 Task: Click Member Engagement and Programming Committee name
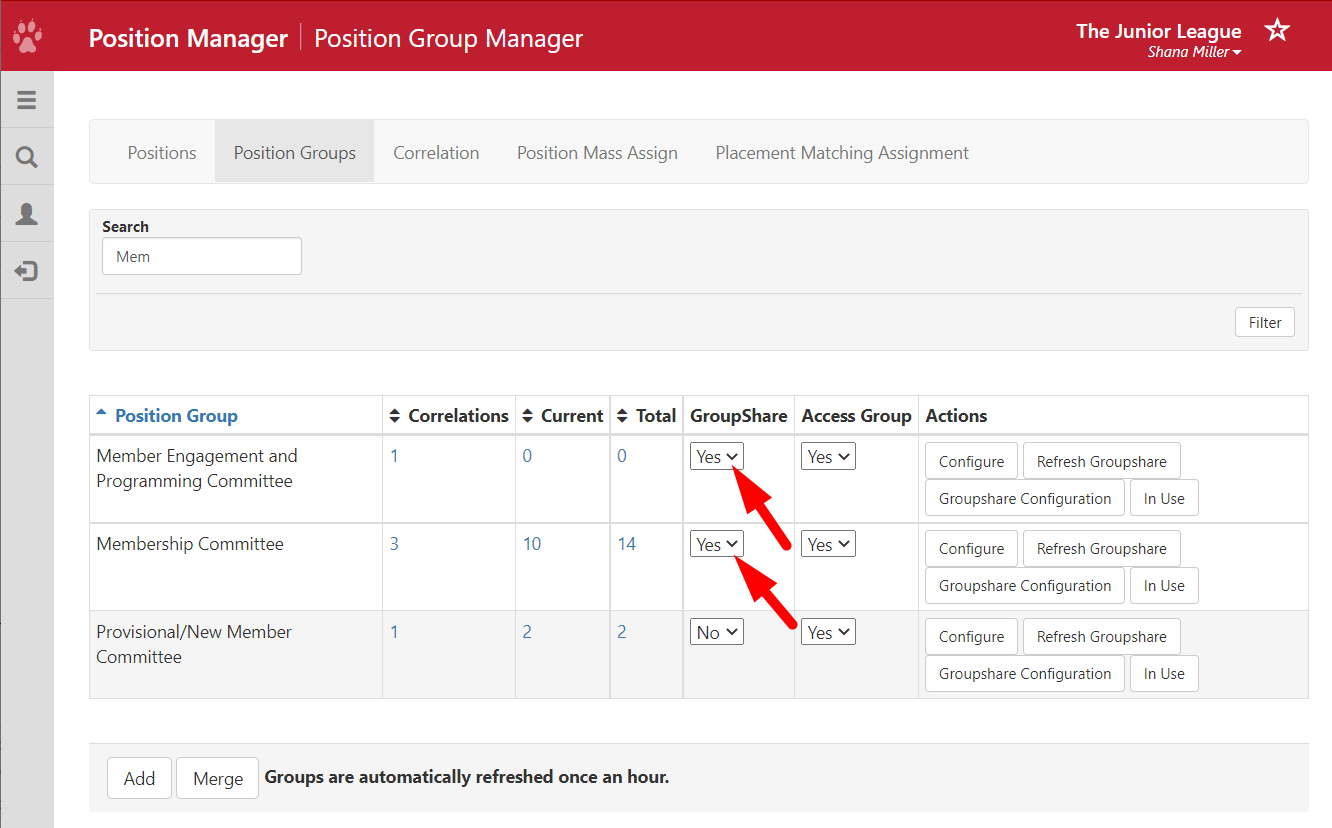197,468
